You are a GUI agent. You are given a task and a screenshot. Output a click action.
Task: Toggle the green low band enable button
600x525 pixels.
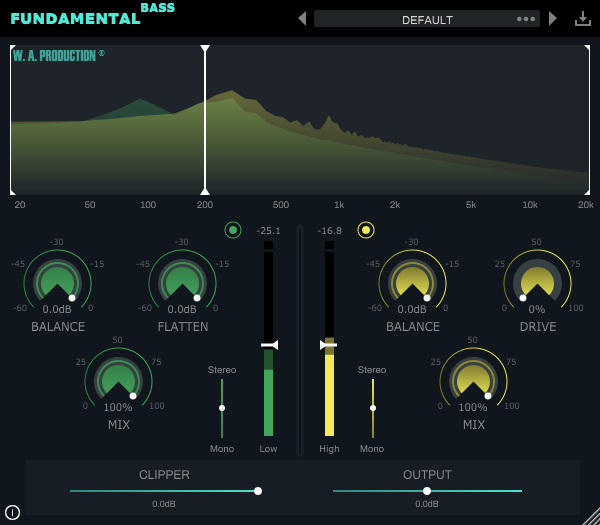233,230
